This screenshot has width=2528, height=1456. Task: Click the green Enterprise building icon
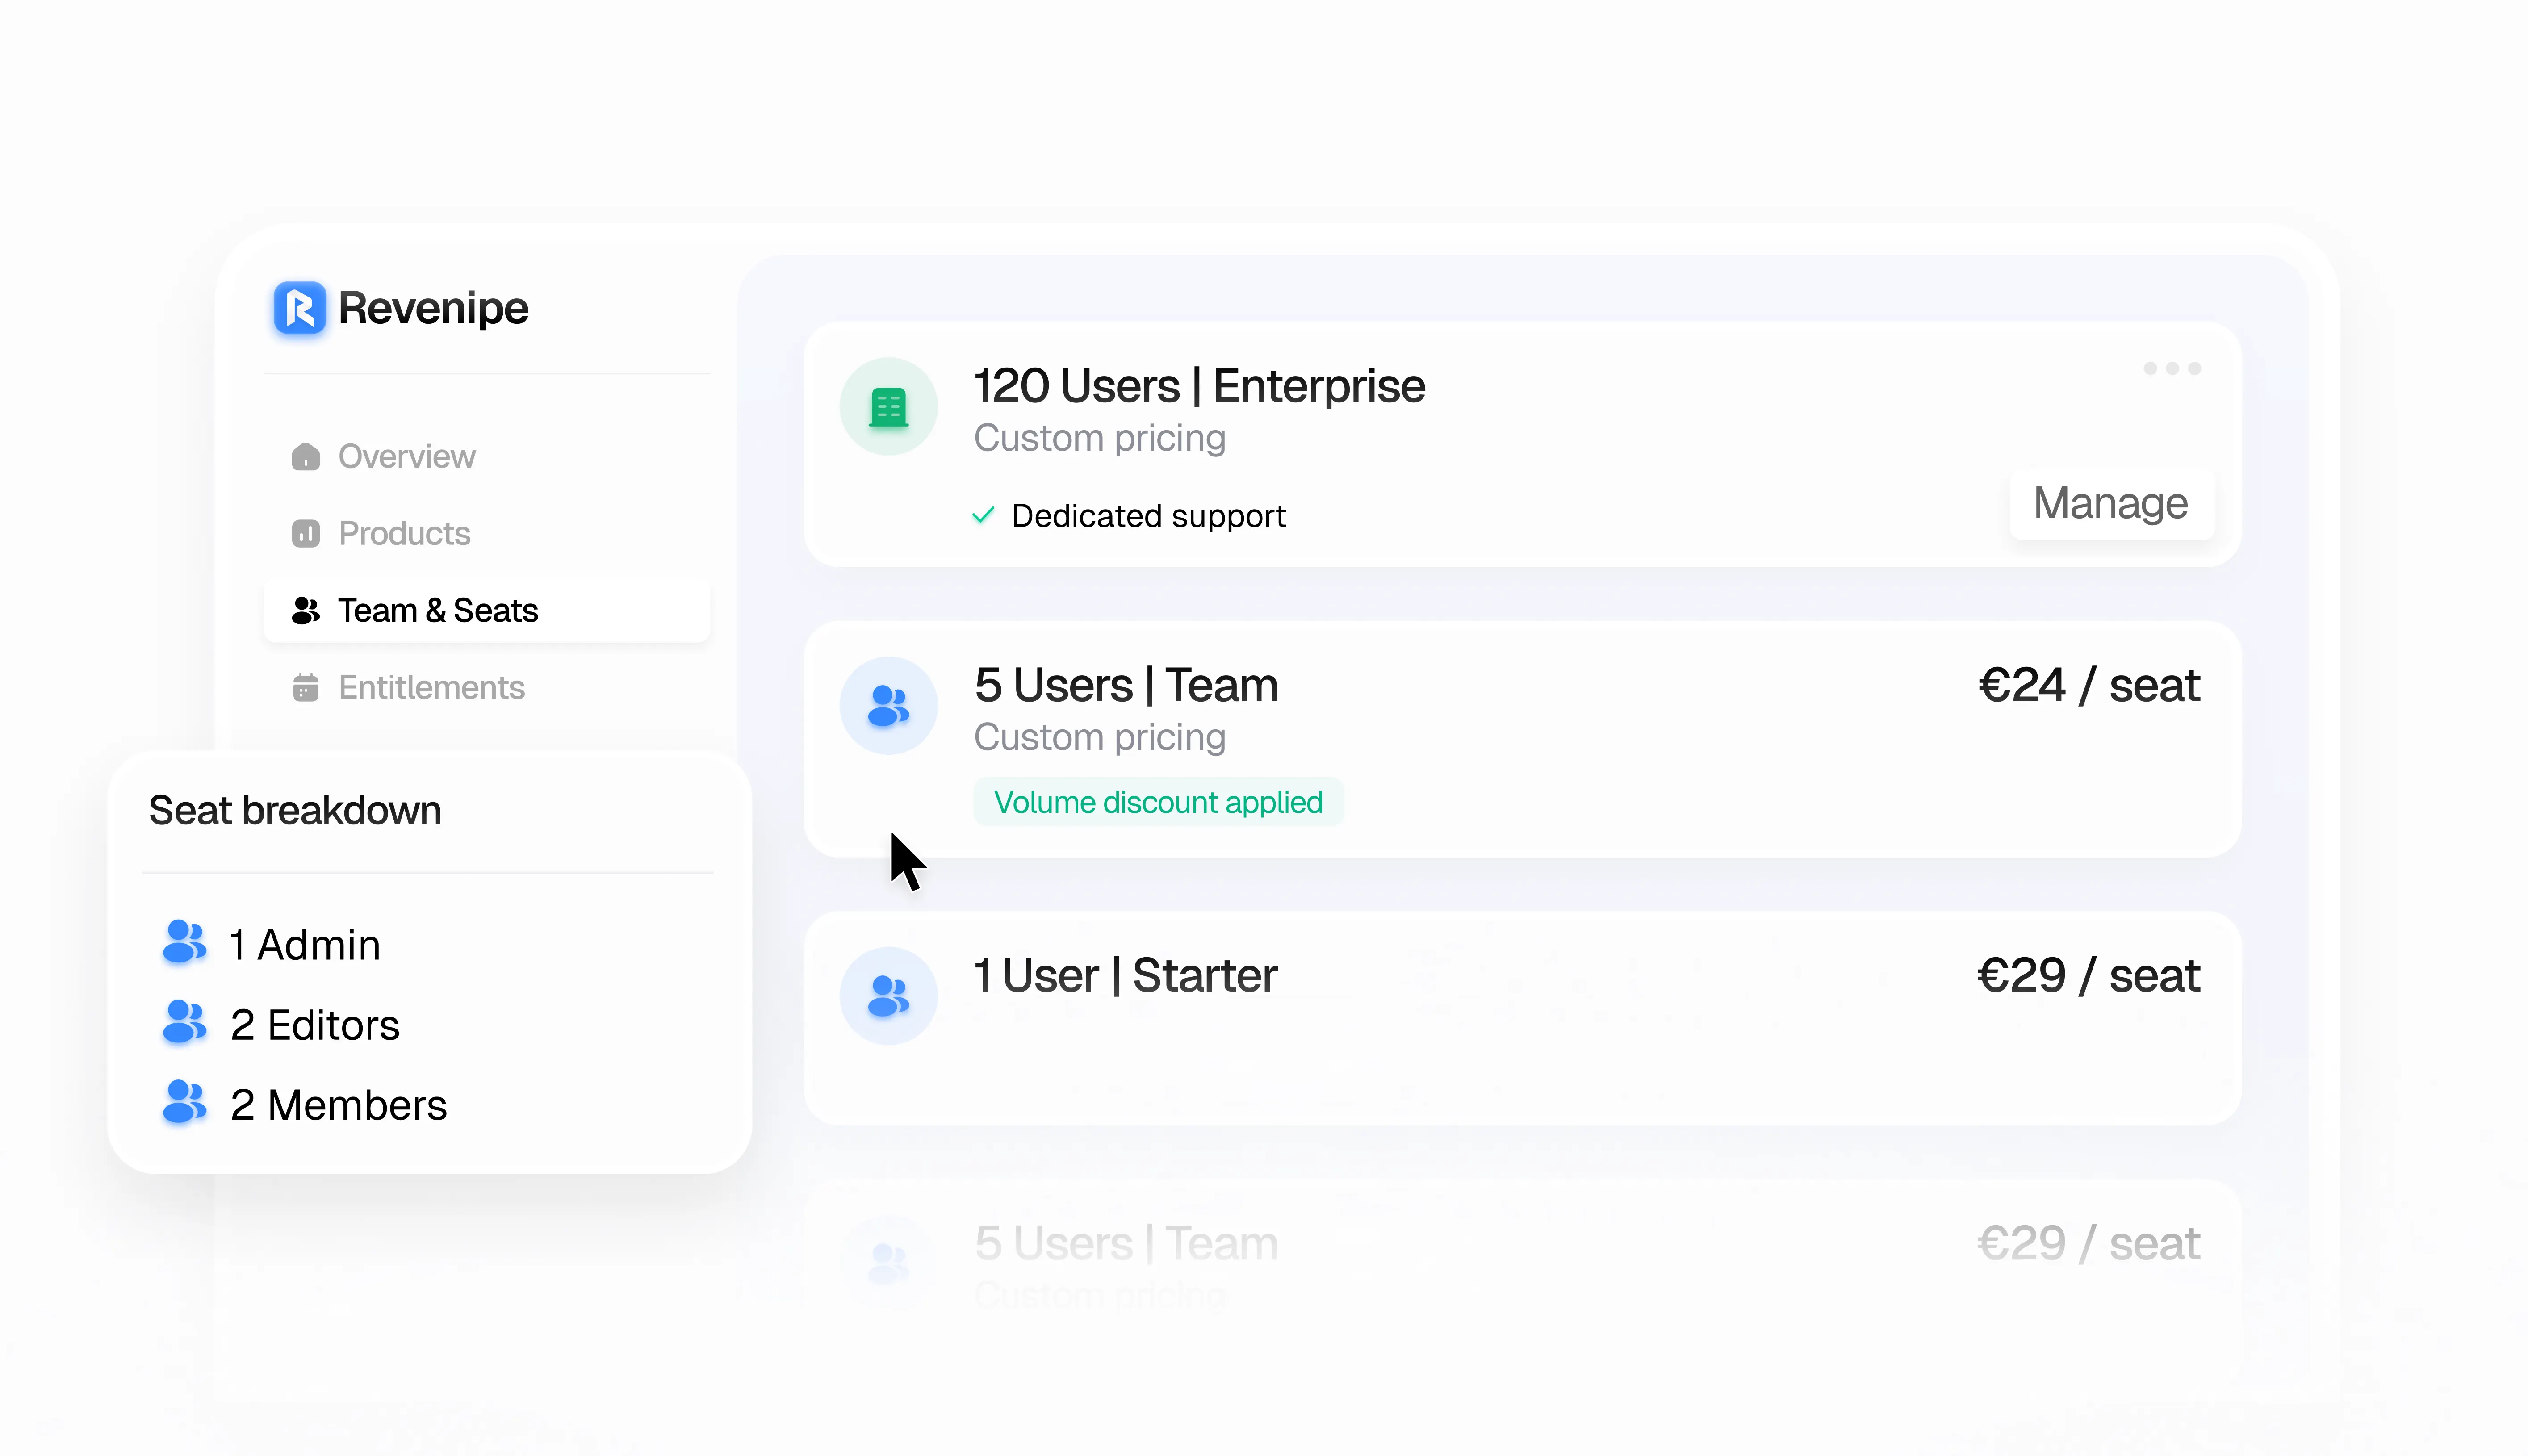pos(888,406)
